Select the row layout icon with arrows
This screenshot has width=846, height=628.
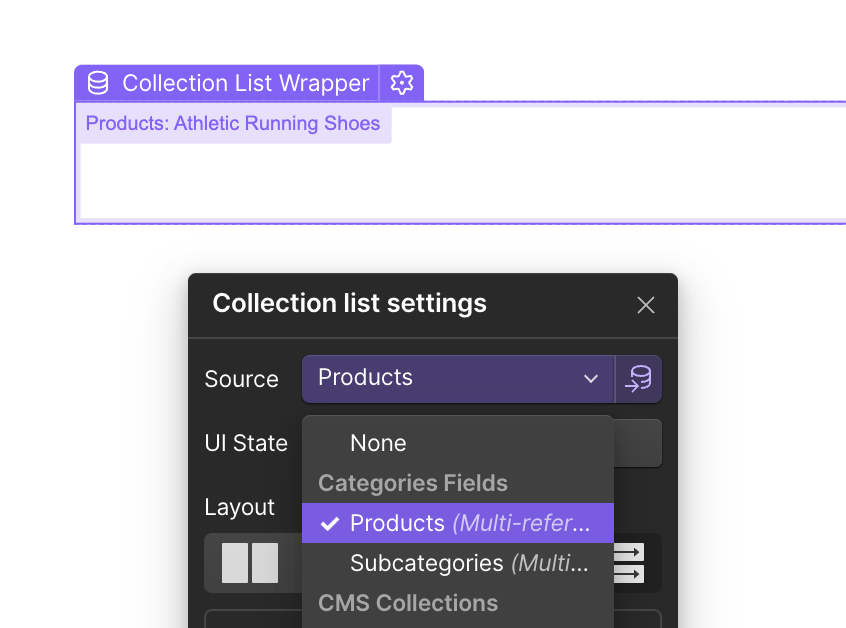tap(629, 563)
